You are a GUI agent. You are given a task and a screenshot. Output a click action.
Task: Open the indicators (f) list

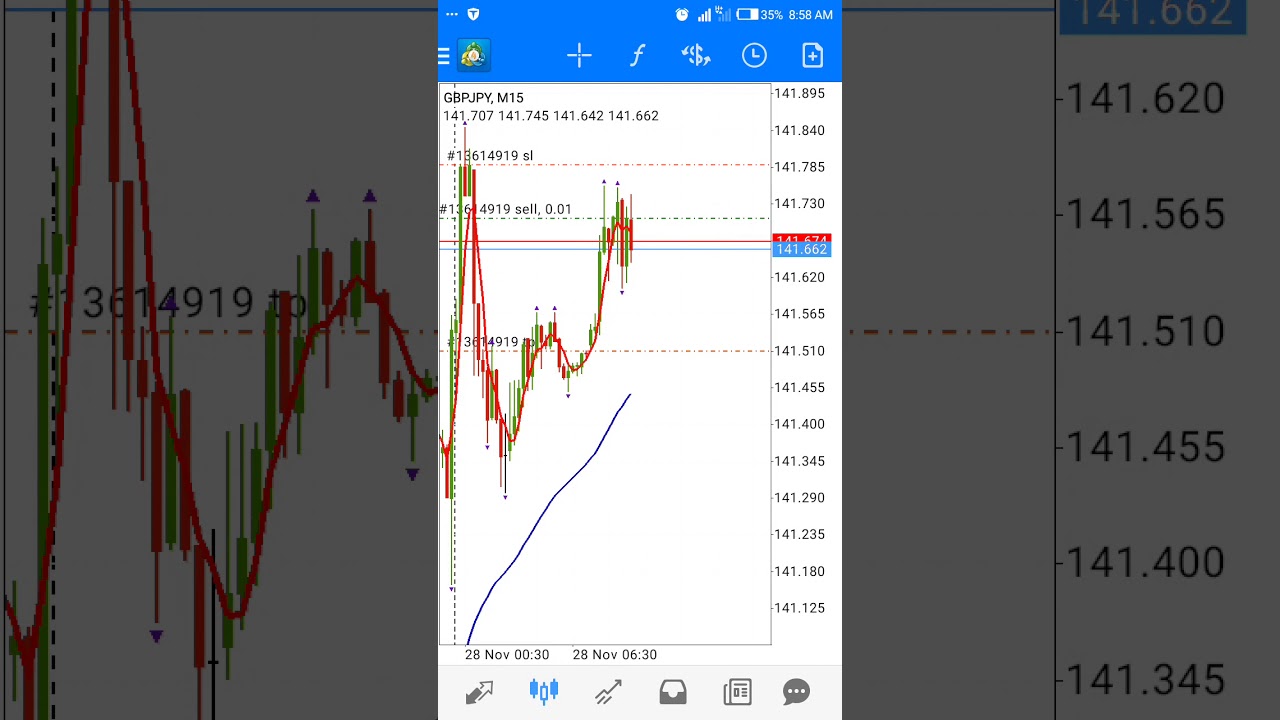point(637,56)
